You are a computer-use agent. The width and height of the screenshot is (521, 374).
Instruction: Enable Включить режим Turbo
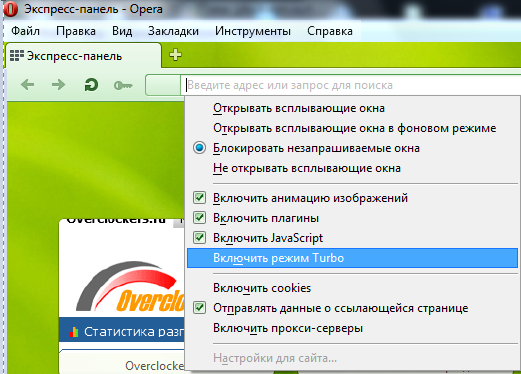[x=352, y=258]
